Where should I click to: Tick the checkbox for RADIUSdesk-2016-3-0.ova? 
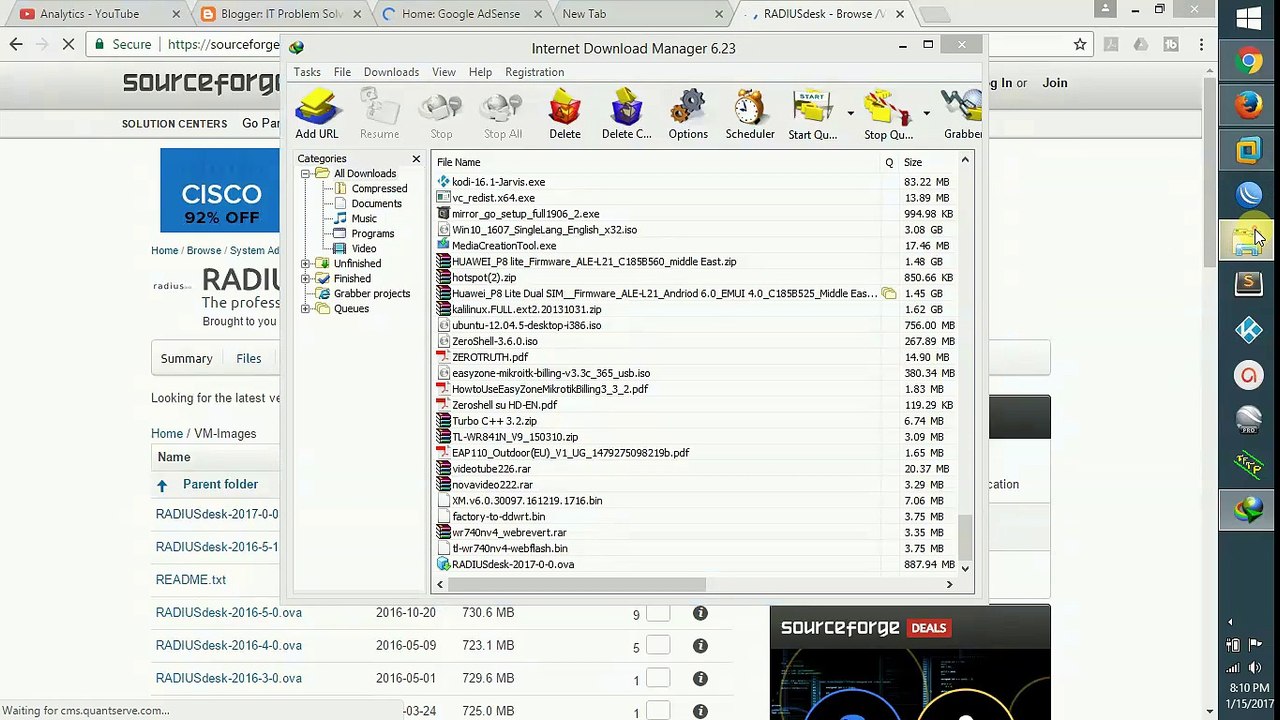(x=658, y=680)
